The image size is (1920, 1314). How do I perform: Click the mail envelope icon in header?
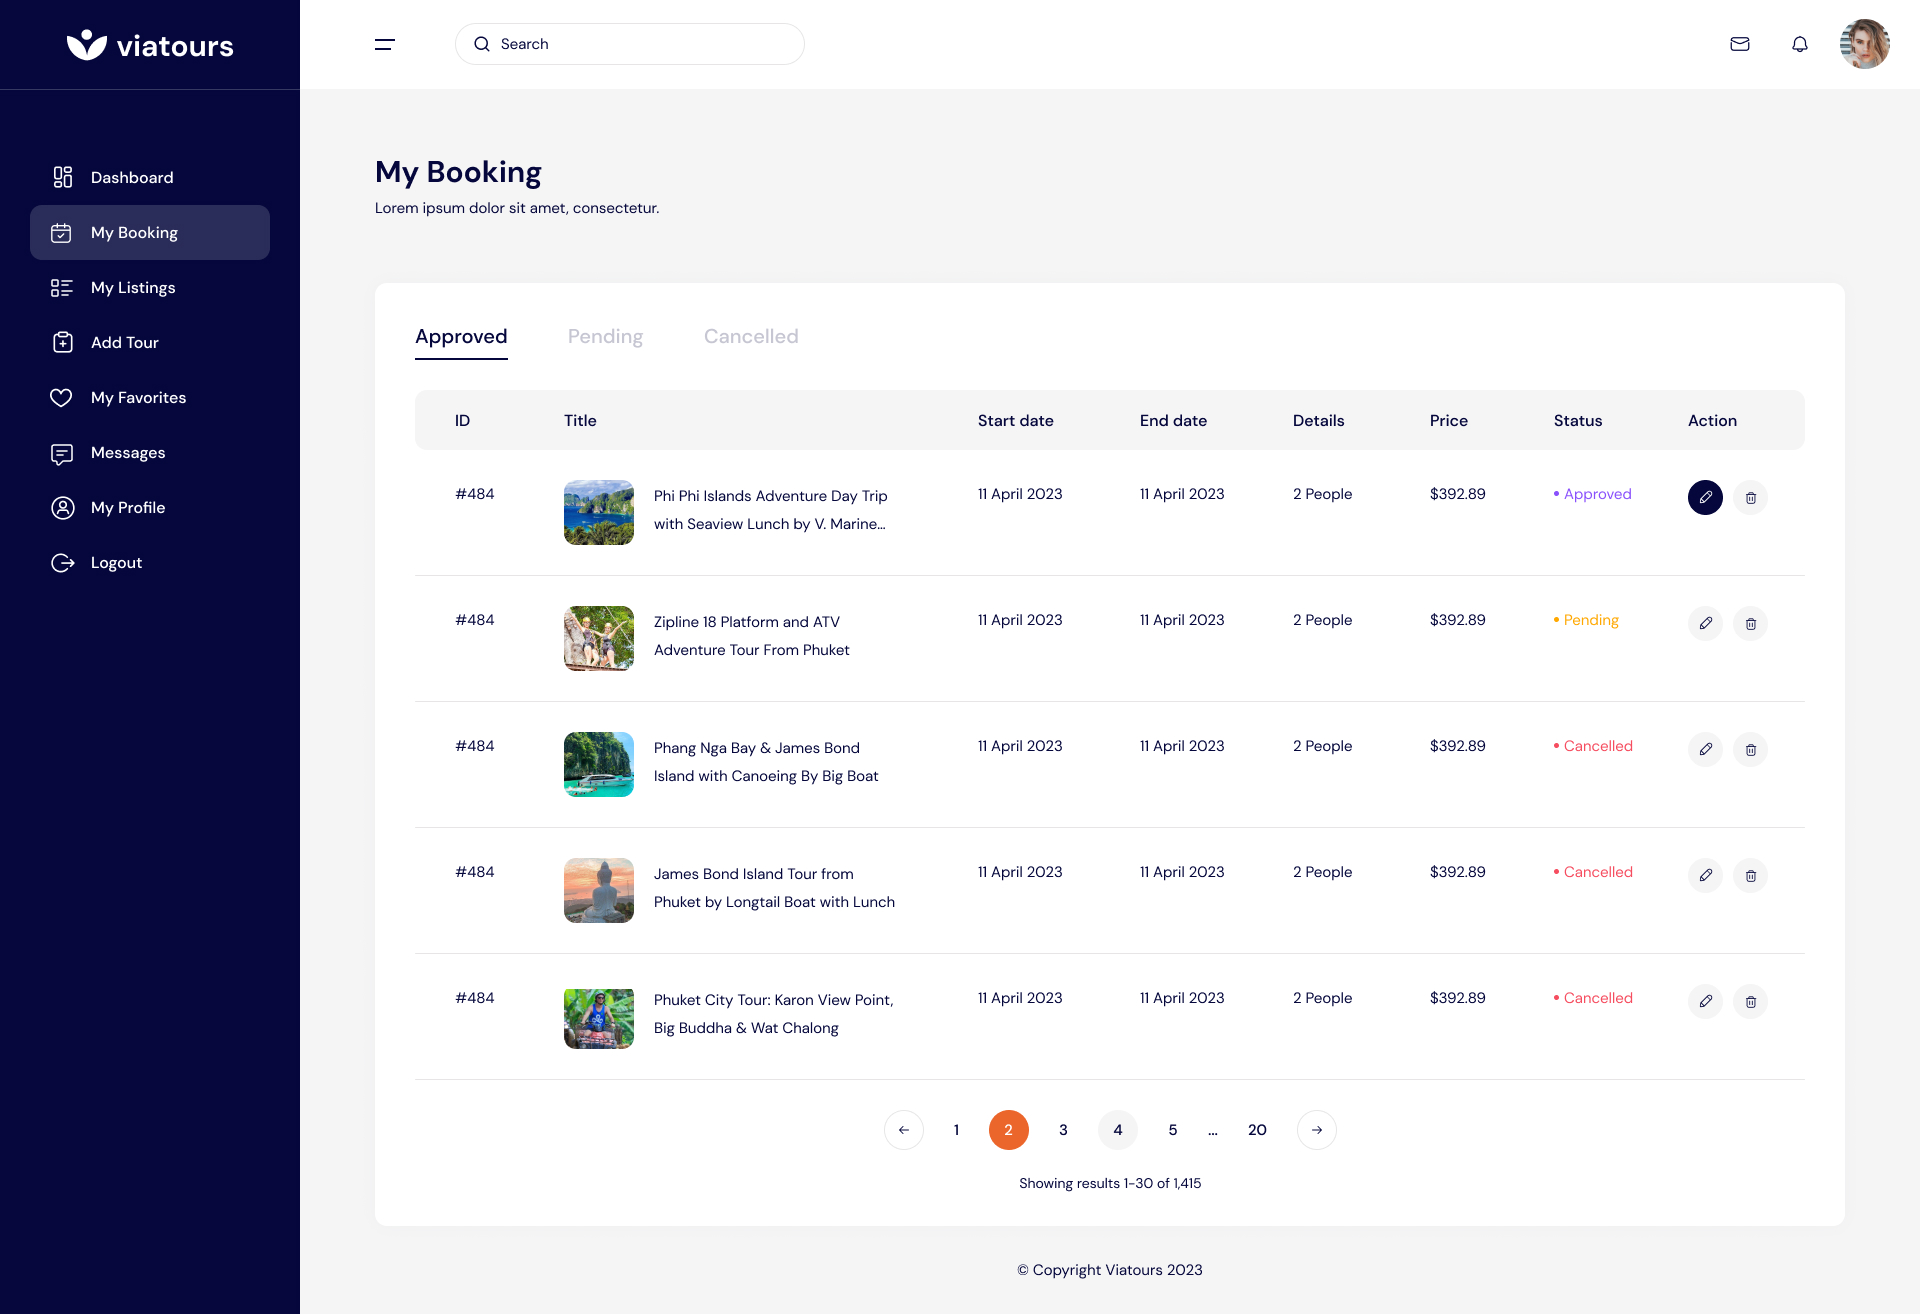1740,44
